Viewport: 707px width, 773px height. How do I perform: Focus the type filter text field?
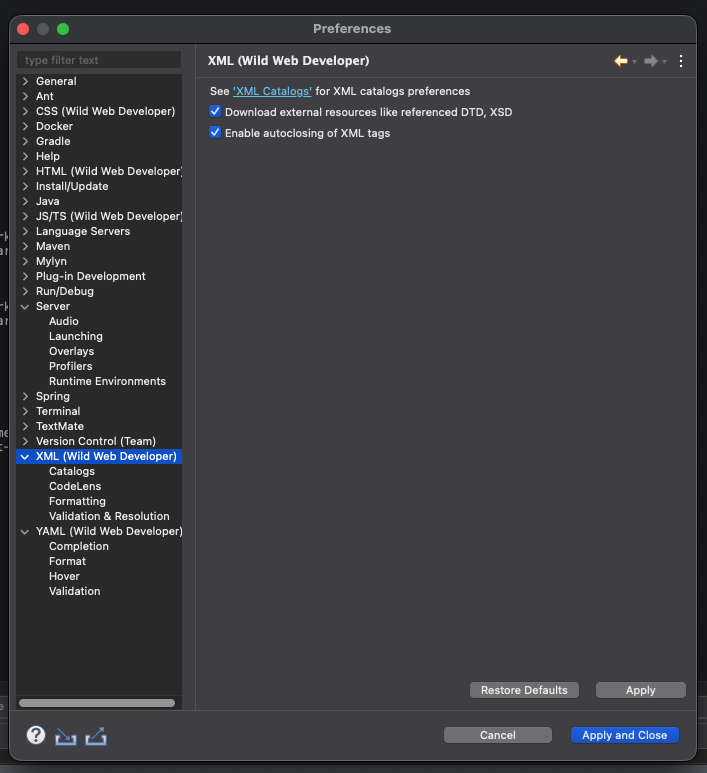point(99,60)
